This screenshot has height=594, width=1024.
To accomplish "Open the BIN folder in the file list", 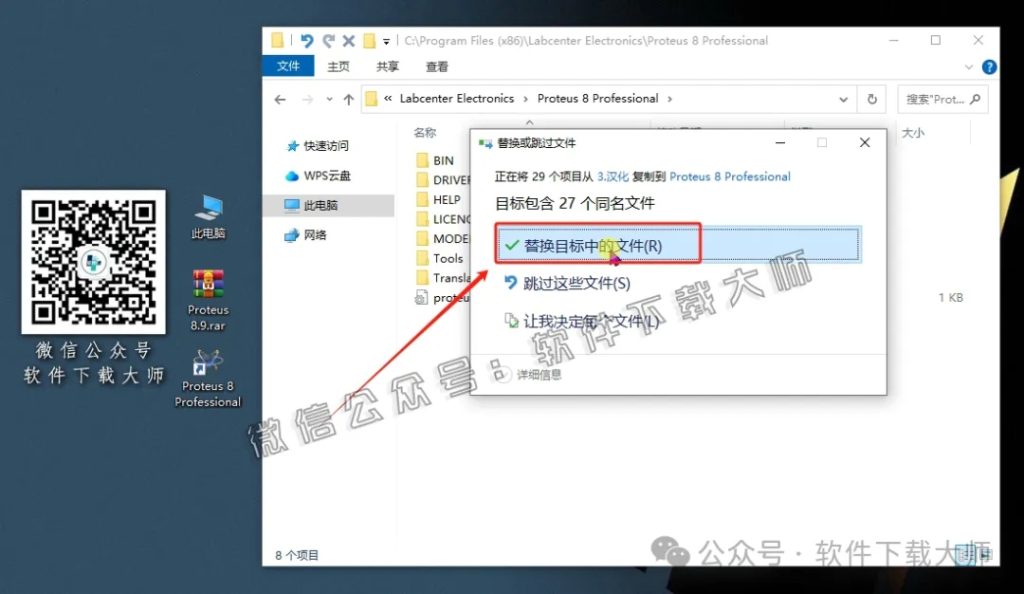I will coord(440,160).
